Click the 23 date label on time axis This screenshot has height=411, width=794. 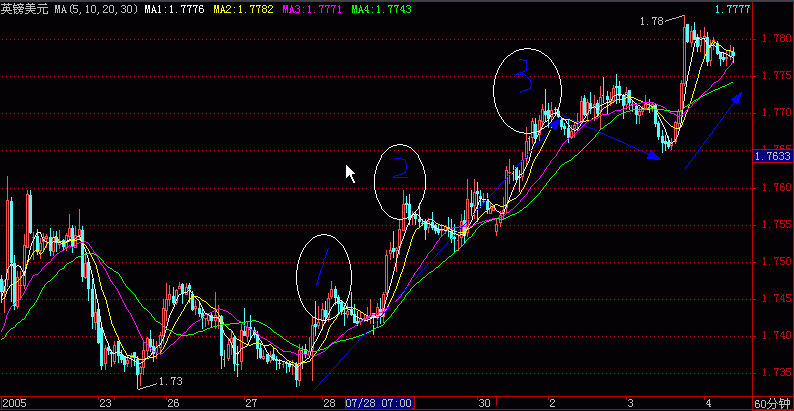coord(105,403)
